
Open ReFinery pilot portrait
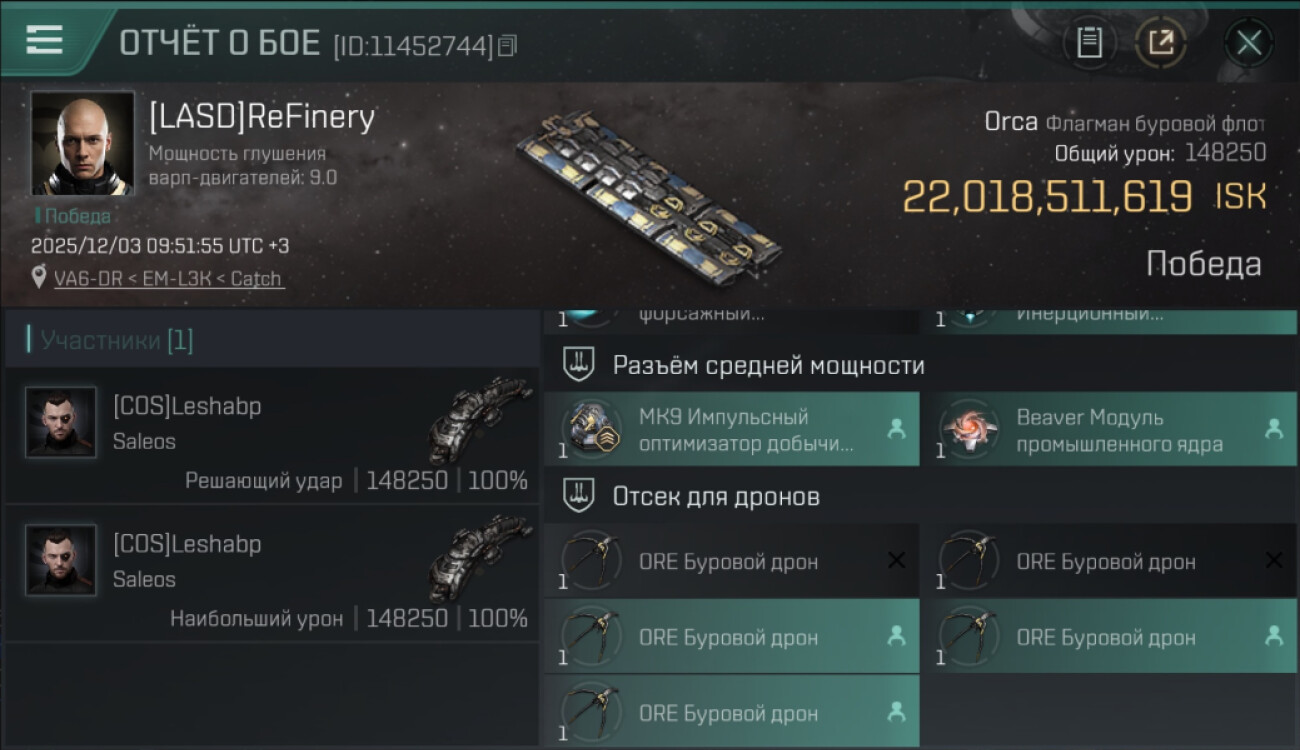(x=82, y=143)
